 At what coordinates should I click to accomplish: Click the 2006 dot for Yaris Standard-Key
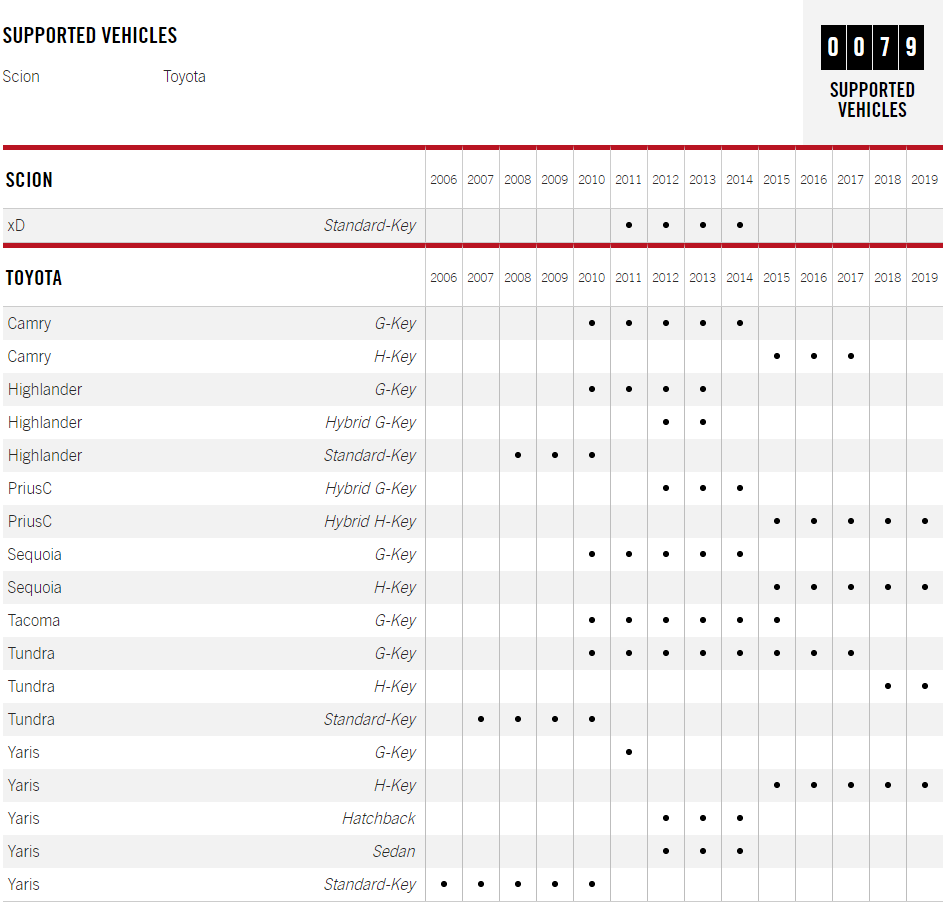click(444, 884)
